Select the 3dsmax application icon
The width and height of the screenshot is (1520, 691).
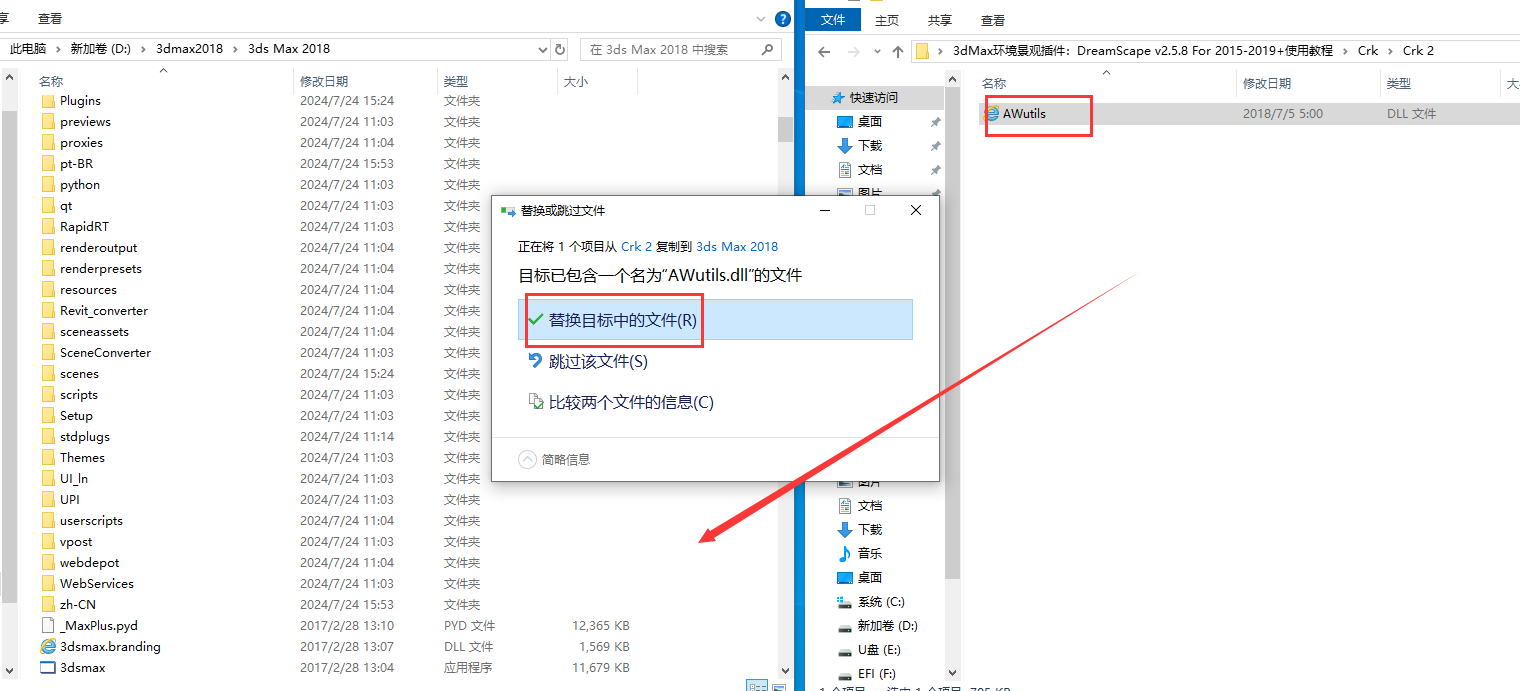click(x=48, y=667)
